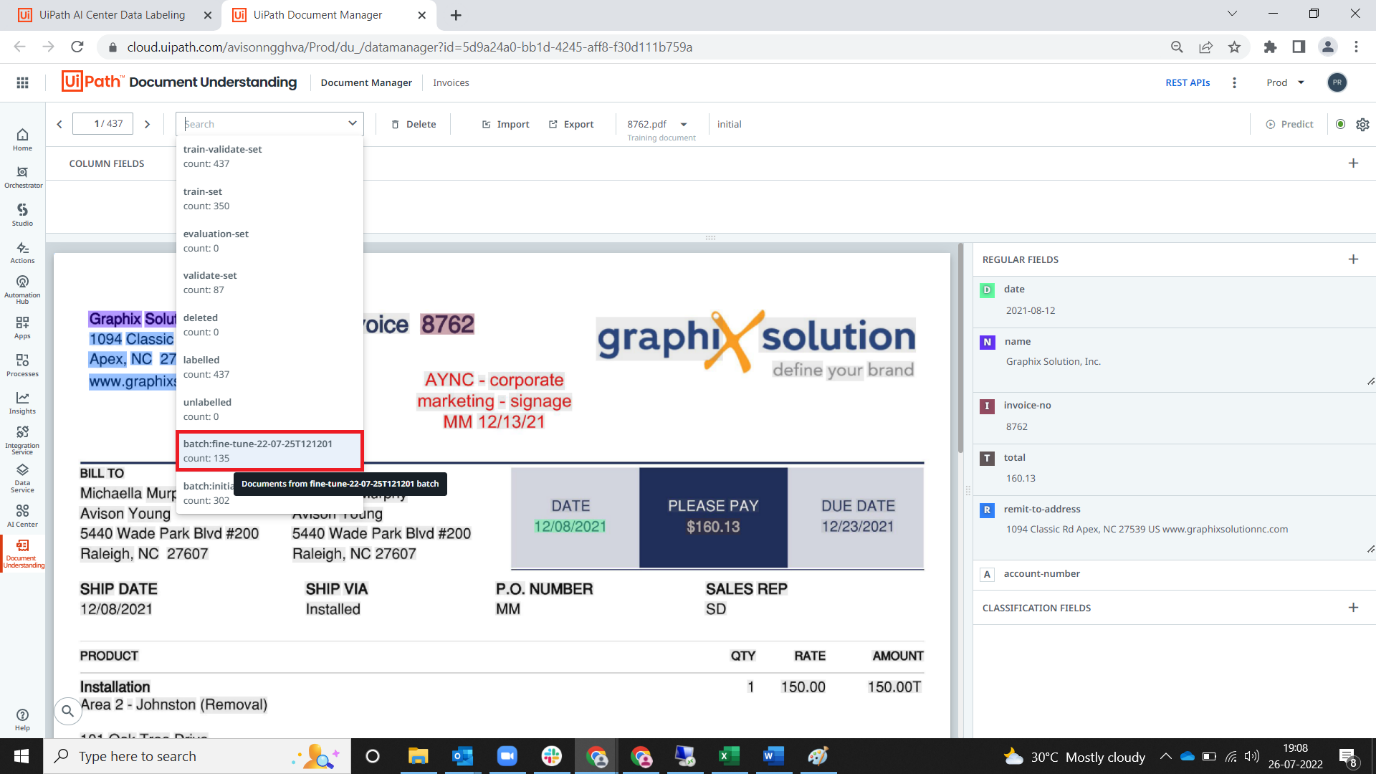Image resolution: width=1376 pixels, height=774 pixels.
Task: Click the blue R badge of remit-to-address
Action: [x=987, y=510]
